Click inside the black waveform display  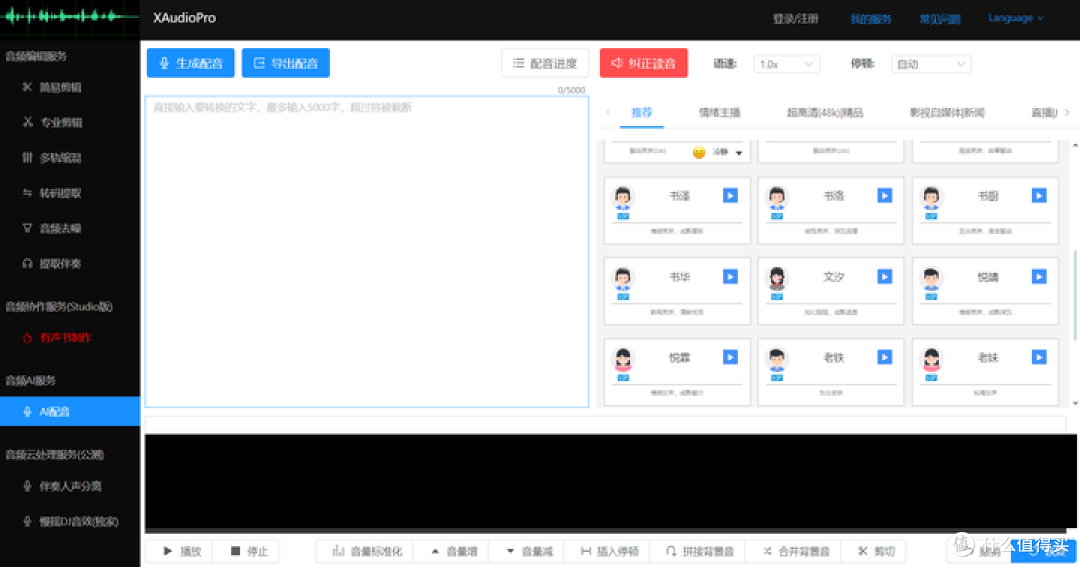pyautogui.click(x=610, y=482)
